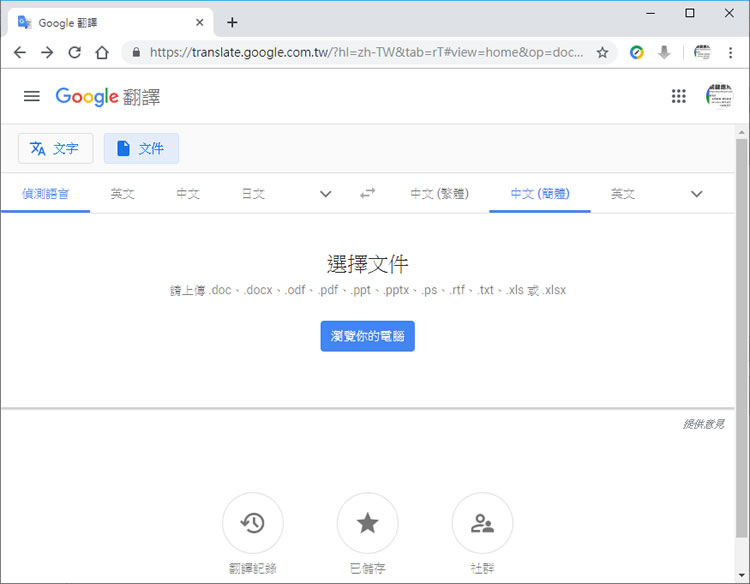Expand more source languages dropdown
The image size is (750, 584).
[325, 194]
